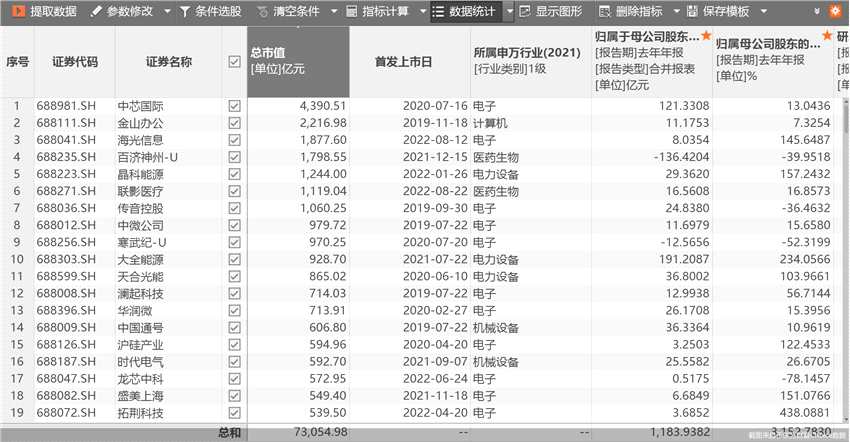850x442 pixels.
Task: Click the 计算机 industry cell
Action: 490,123
